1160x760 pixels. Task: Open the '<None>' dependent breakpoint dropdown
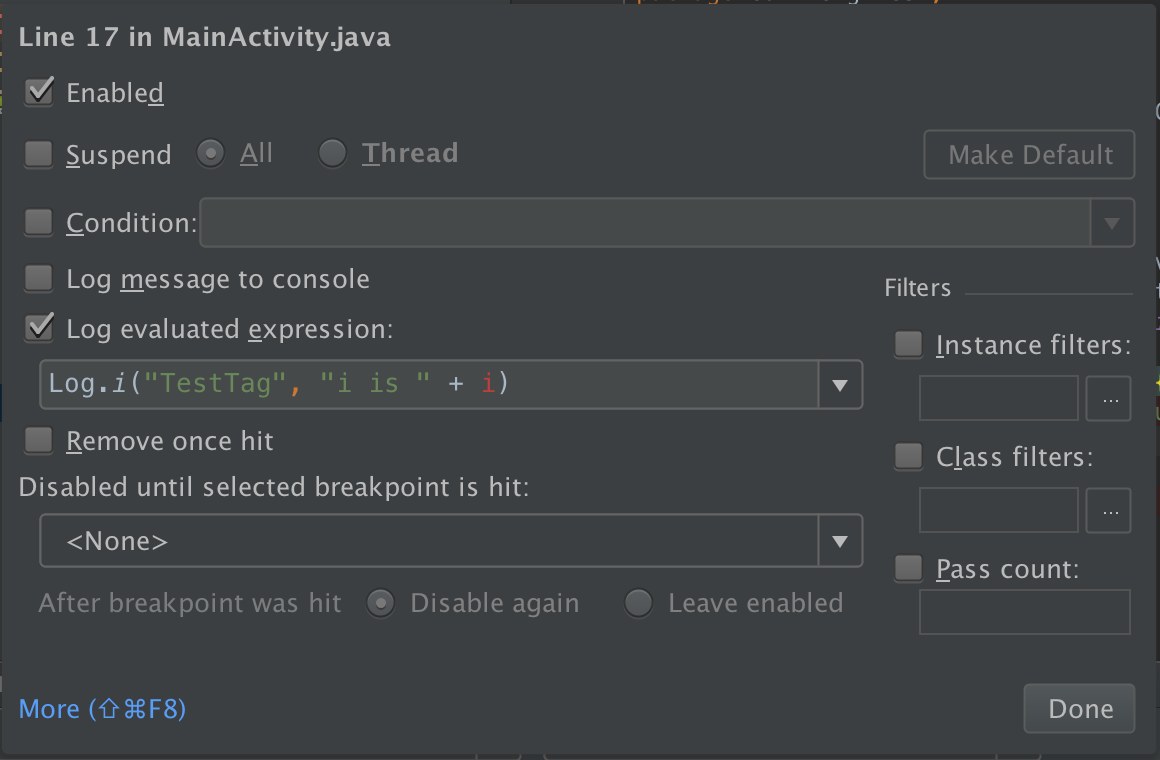pos(840,540)
